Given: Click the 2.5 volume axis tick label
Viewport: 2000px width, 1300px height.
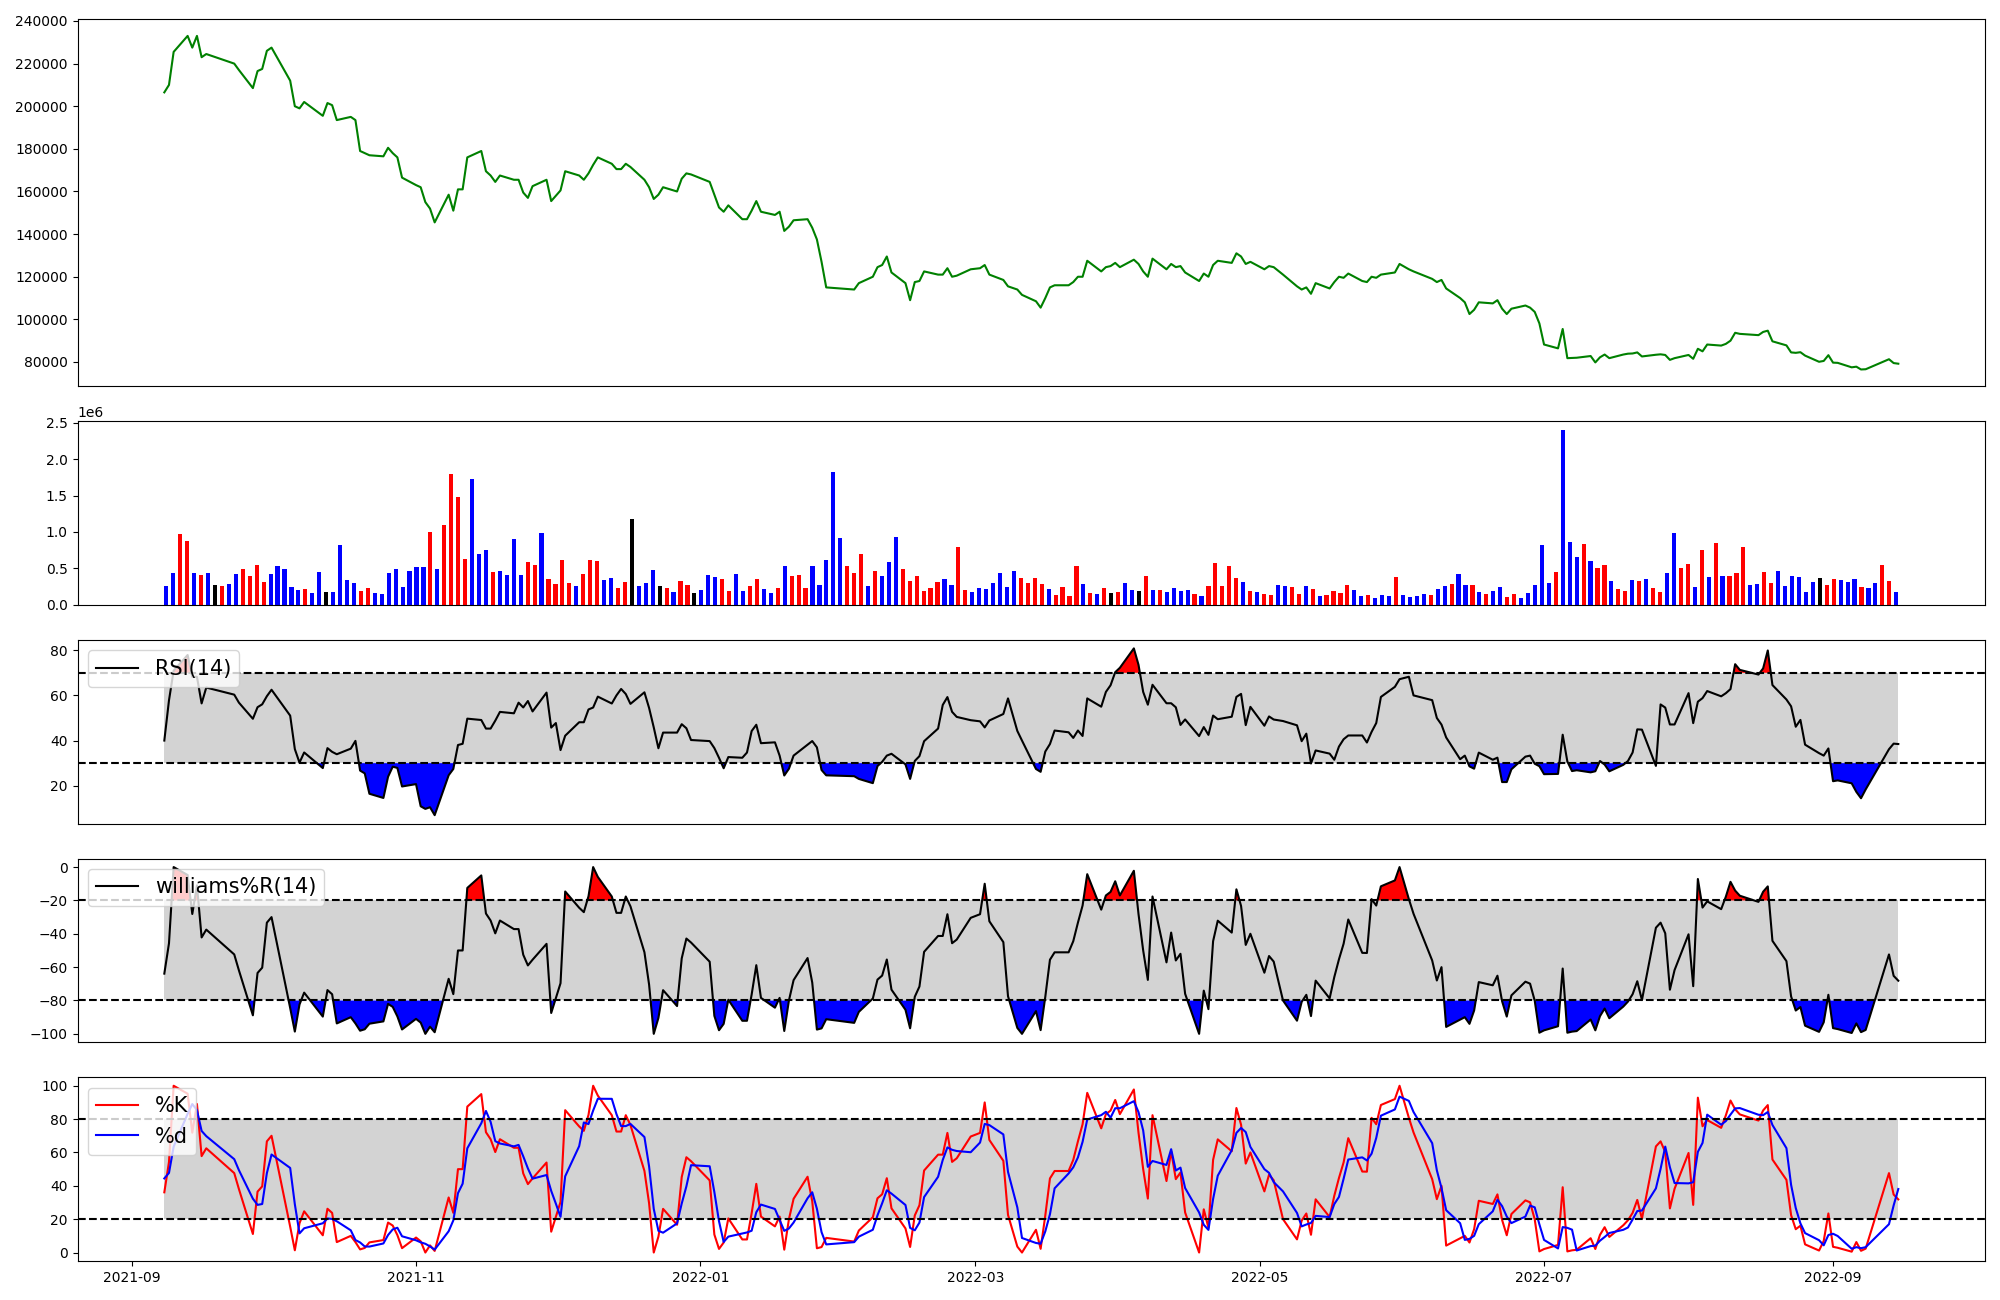Looking at the screenshot, I should [57, 424].
